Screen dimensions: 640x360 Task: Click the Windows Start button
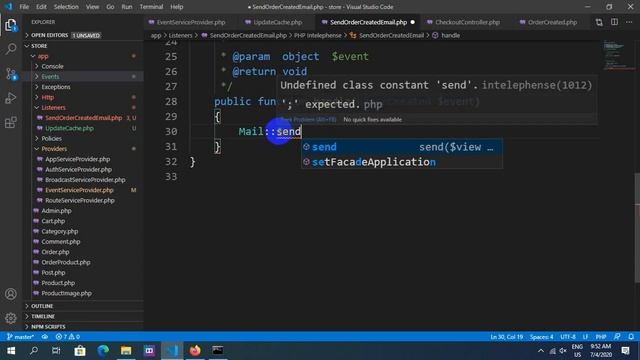click(11, 351)
